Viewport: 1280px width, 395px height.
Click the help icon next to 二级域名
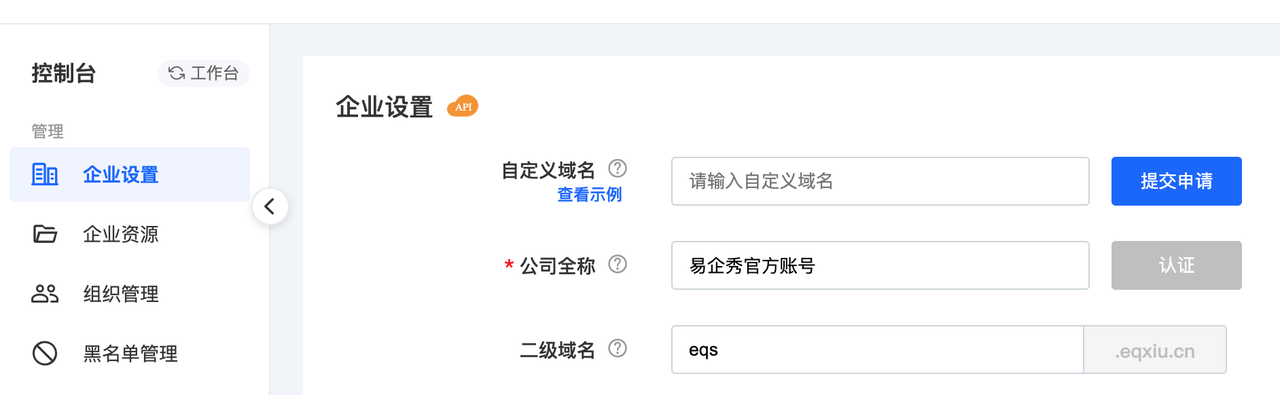pos(618,349)
